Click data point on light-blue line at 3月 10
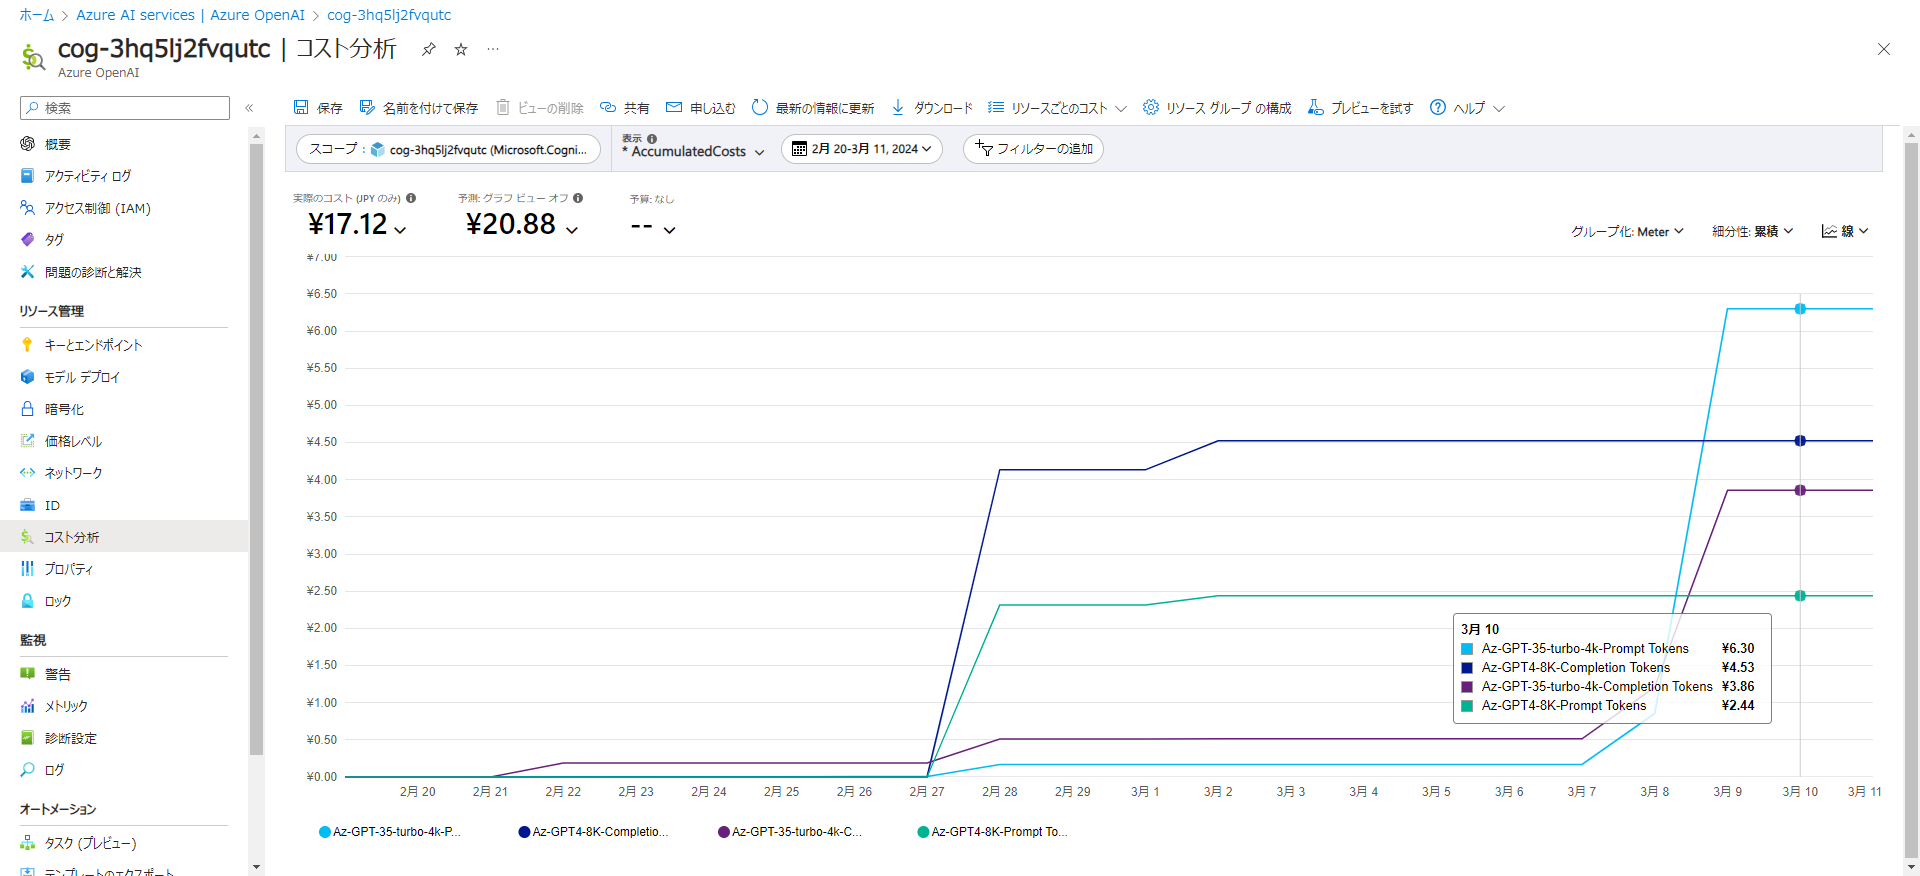This screenshot has width=1920, height=876. coord(1800,309)
